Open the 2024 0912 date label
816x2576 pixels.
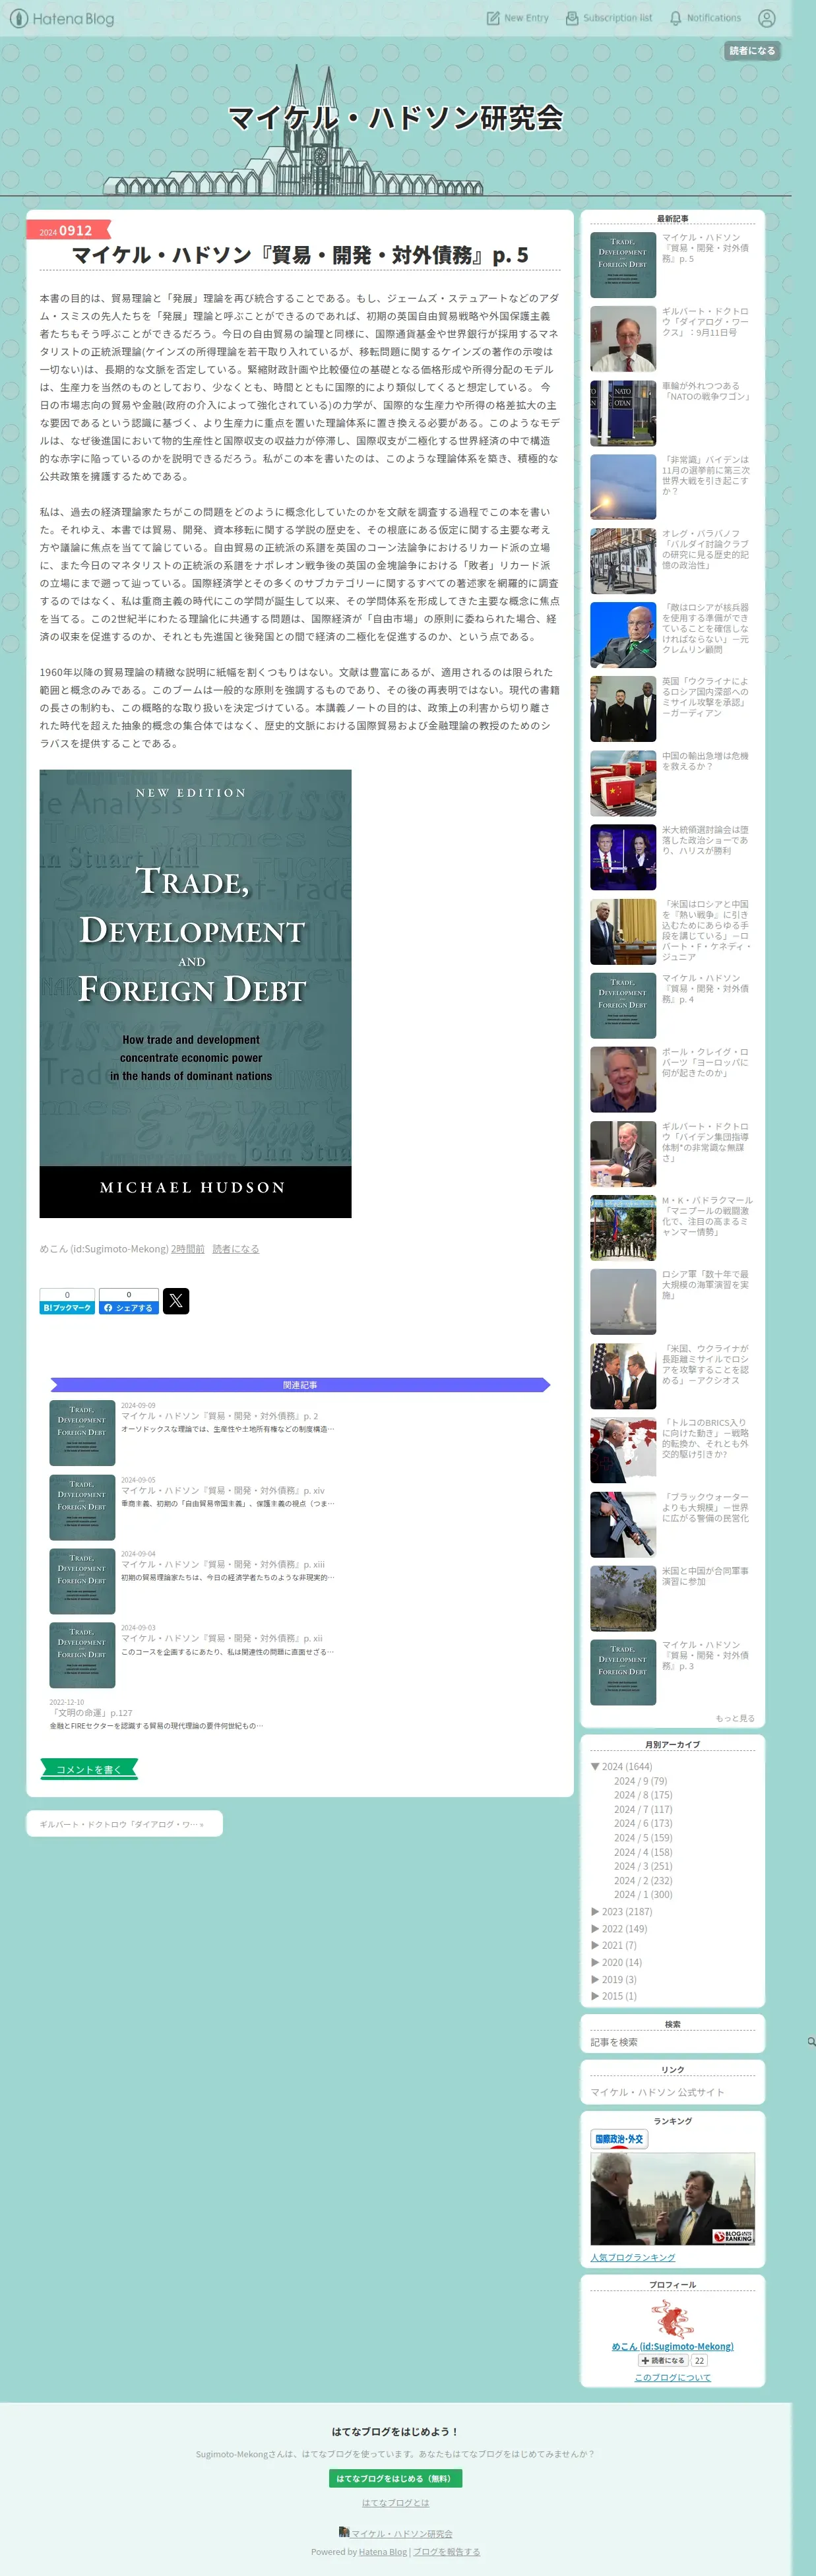[x=66, y=230]
